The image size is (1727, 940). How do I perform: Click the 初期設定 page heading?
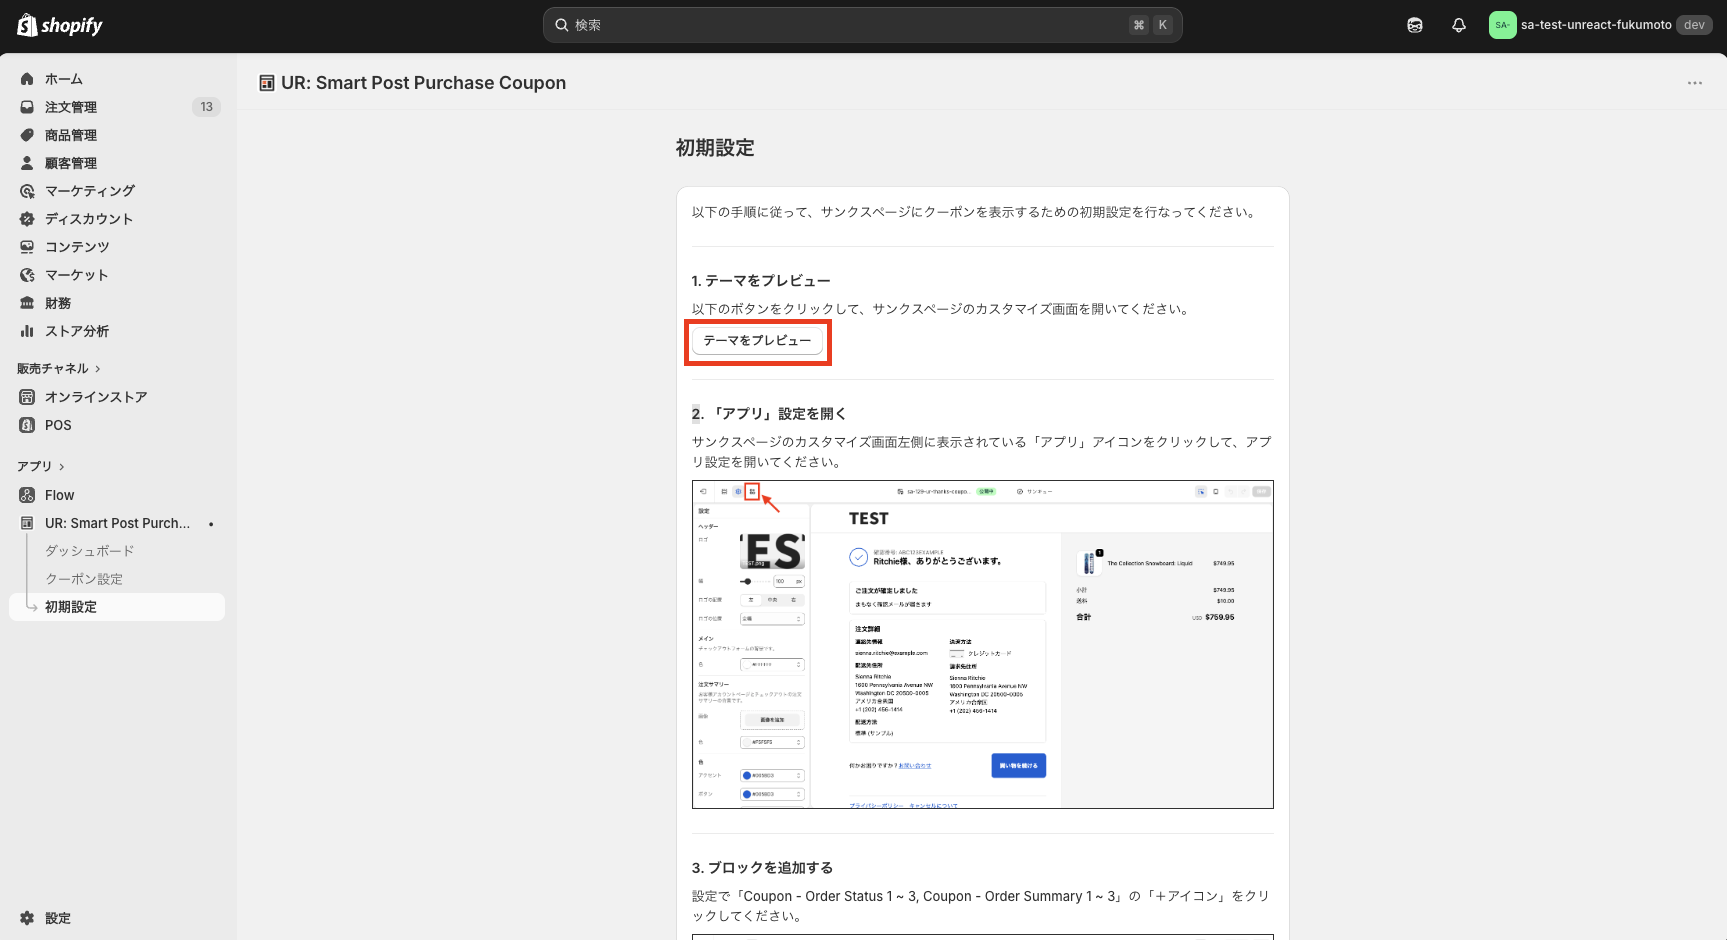tap(715, 148)
